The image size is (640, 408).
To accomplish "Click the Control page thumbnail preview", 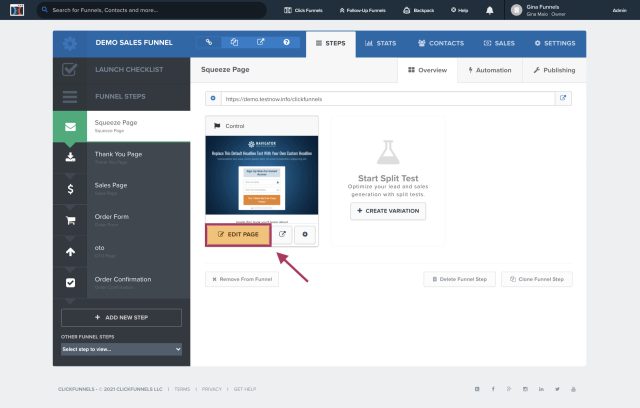I will [x=262, y=175].
